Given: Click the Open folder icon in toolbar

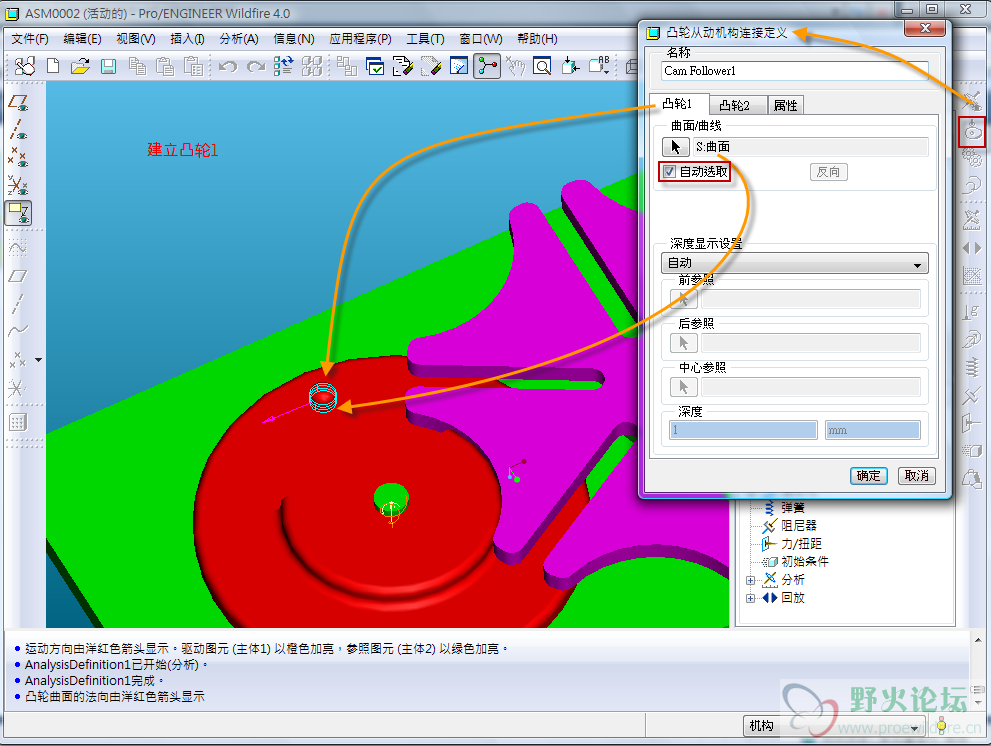Looking at the screenshot, I should [80, 67].
